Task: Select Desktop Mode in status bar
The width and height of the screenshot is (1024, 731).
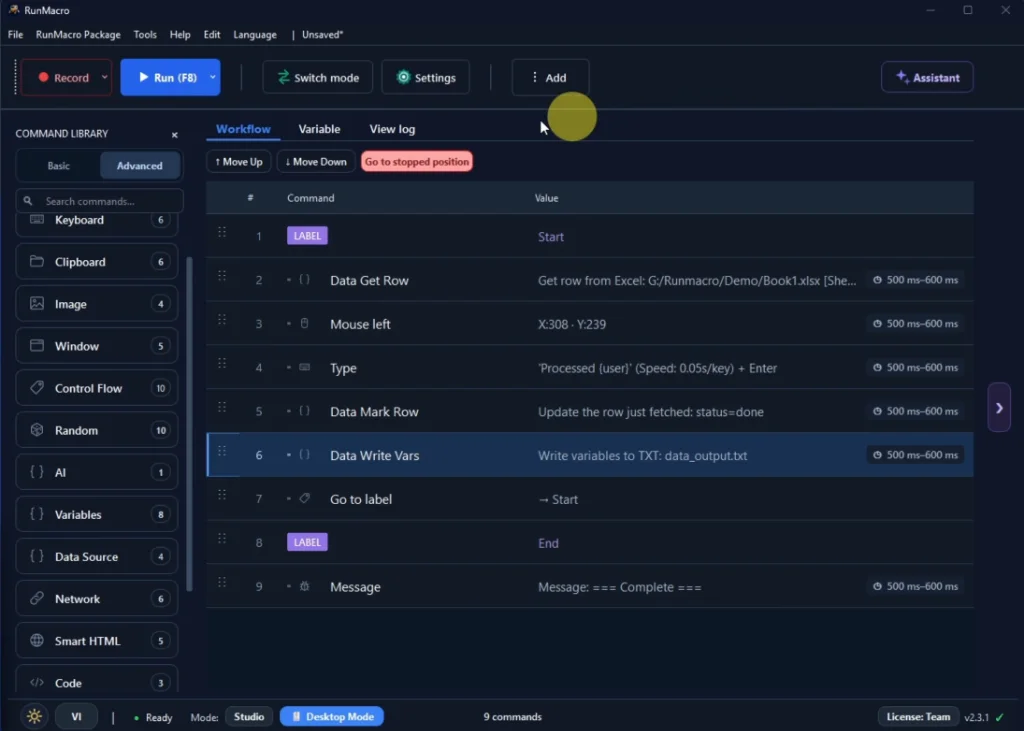Action: click(332, 717)
